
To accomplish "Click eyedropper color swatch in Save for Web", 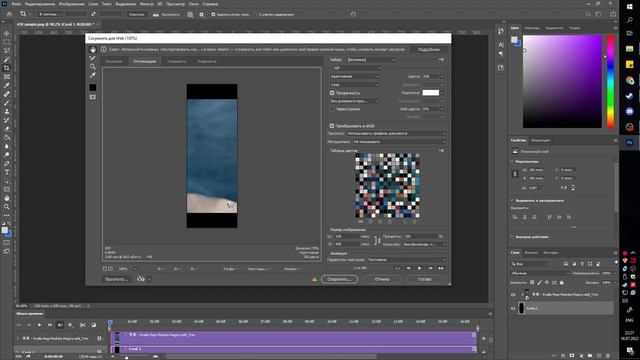I will click(93, 87).
